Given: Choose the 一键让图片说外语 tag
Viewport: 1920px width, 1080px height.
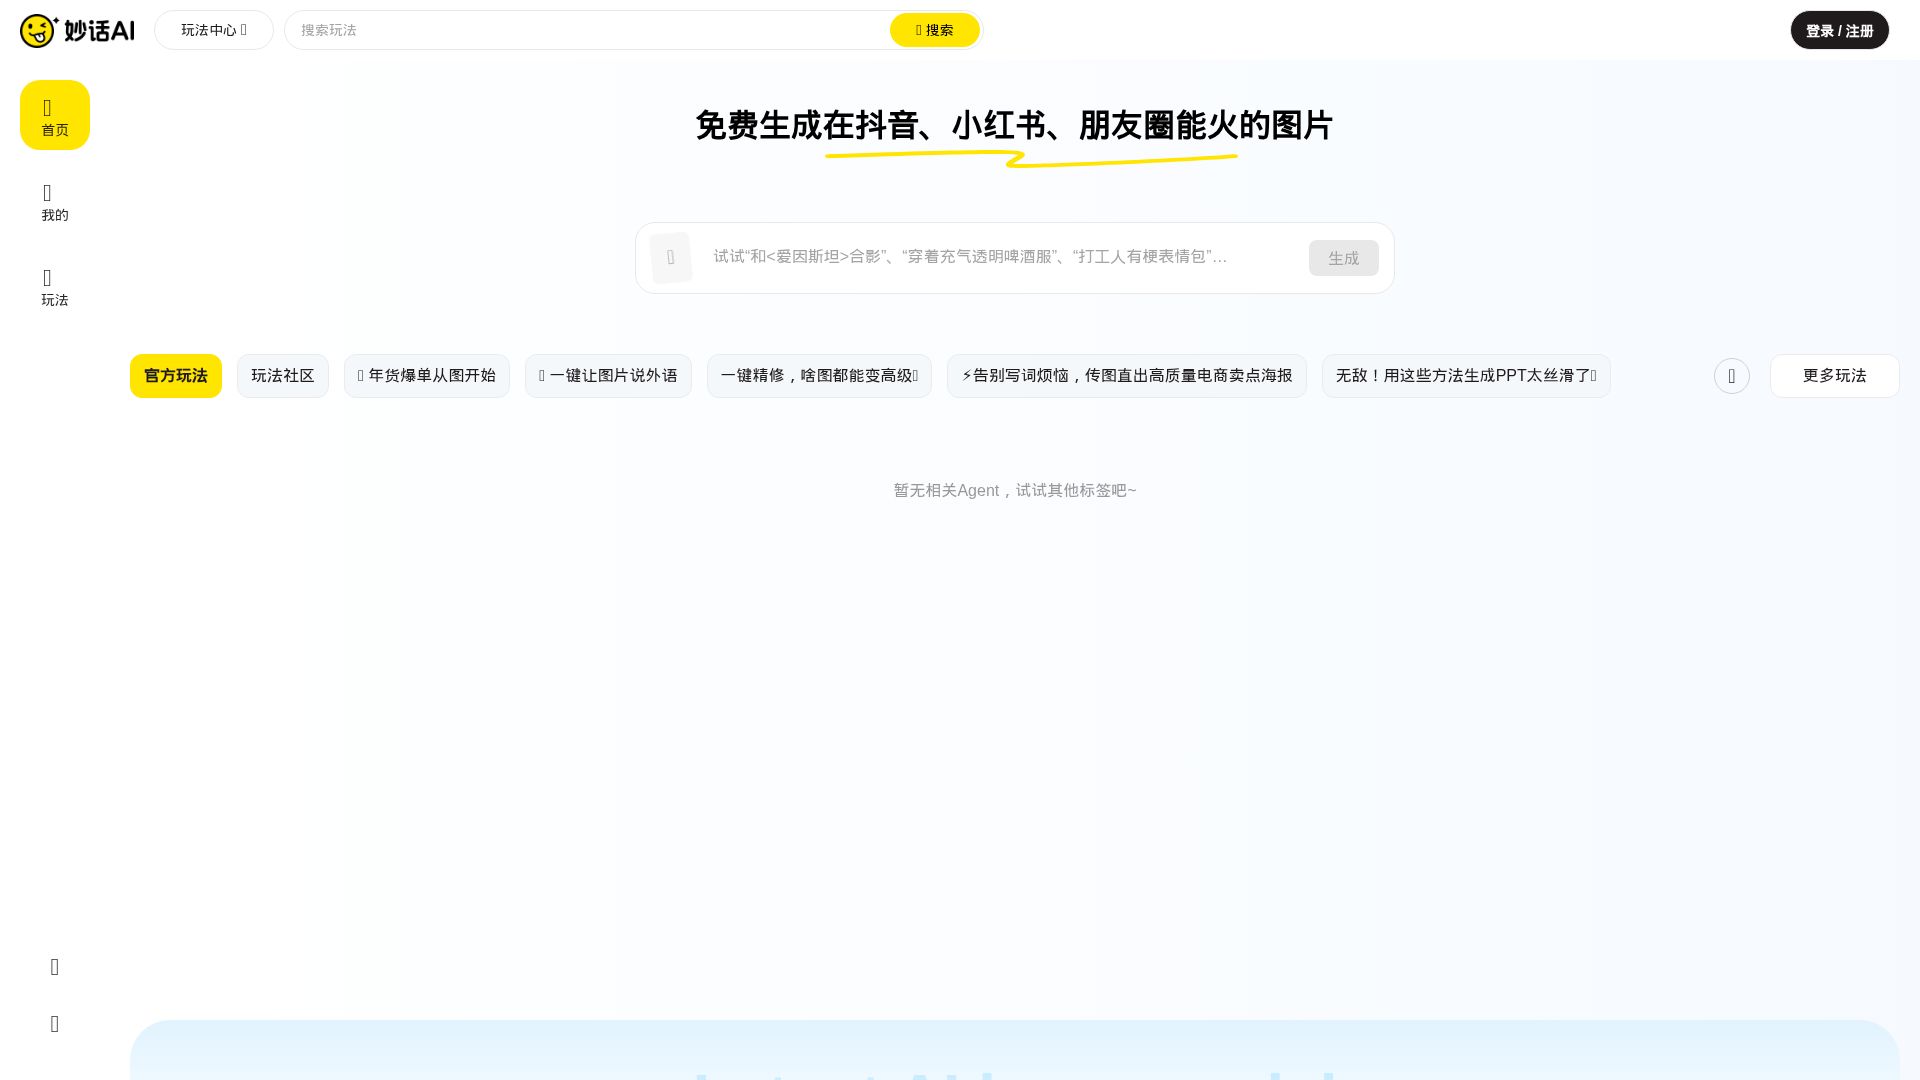Looking at the screenshot, I should coord(608,376).
